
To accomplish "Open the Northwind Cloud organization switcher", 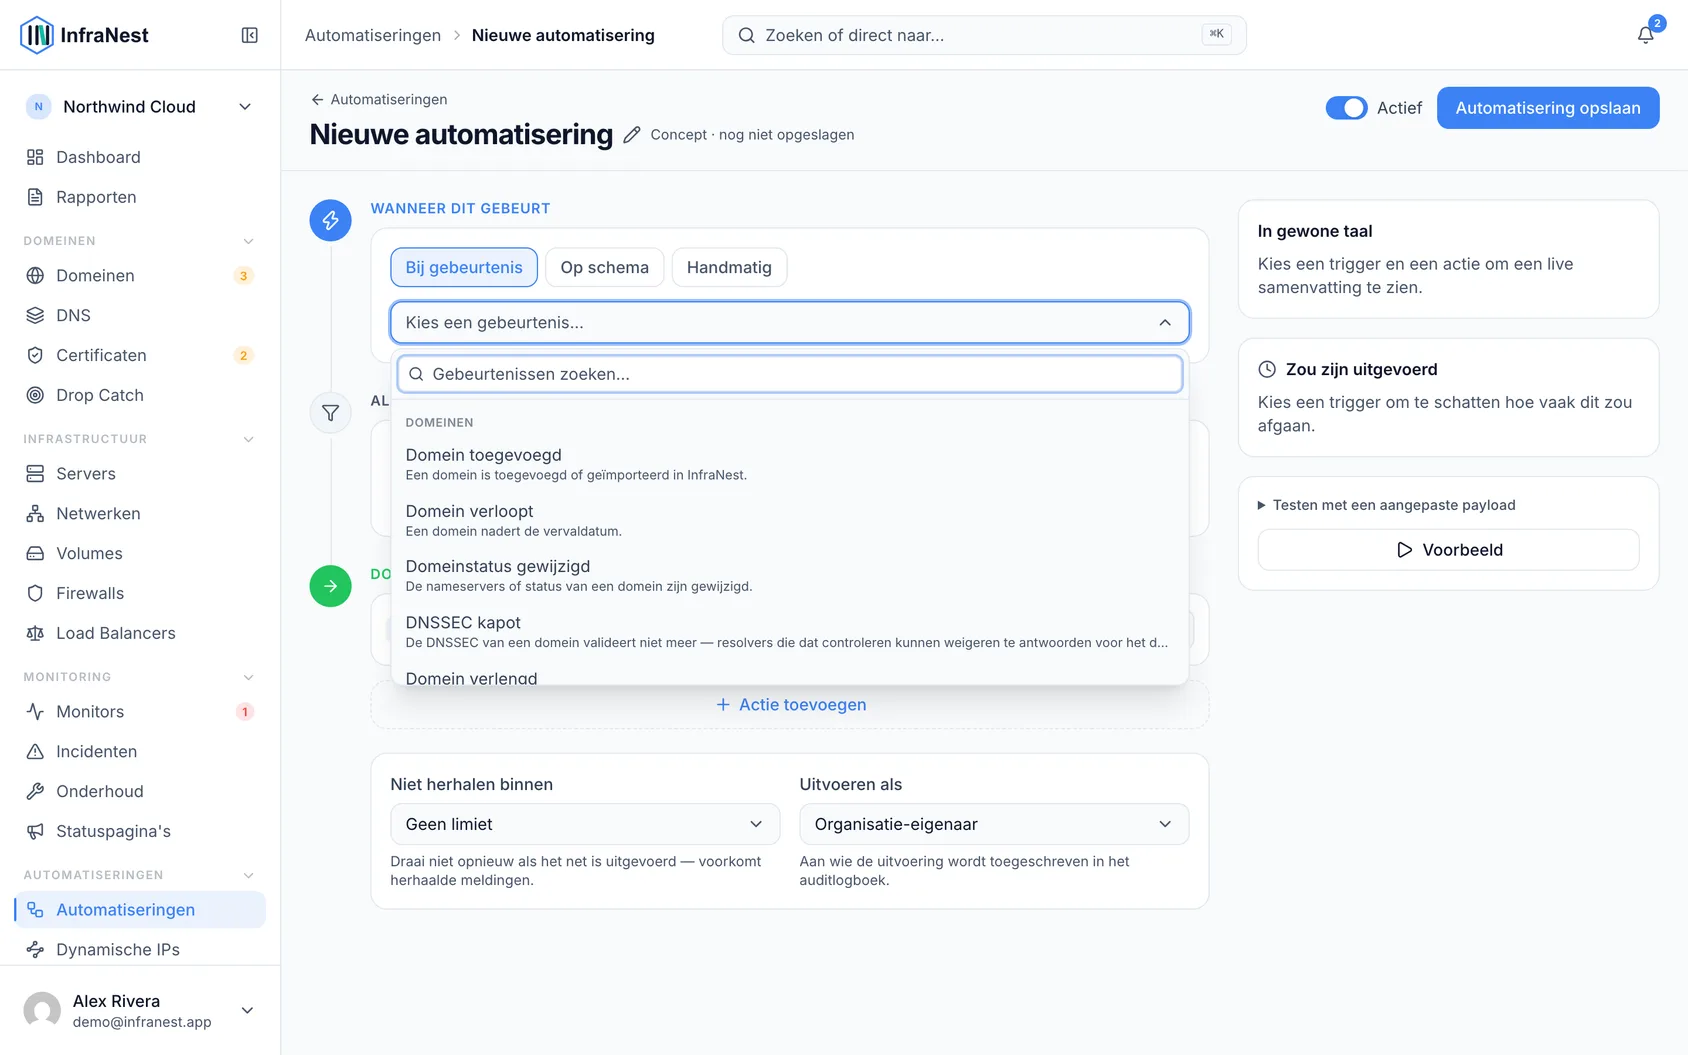I will point(140,107).
